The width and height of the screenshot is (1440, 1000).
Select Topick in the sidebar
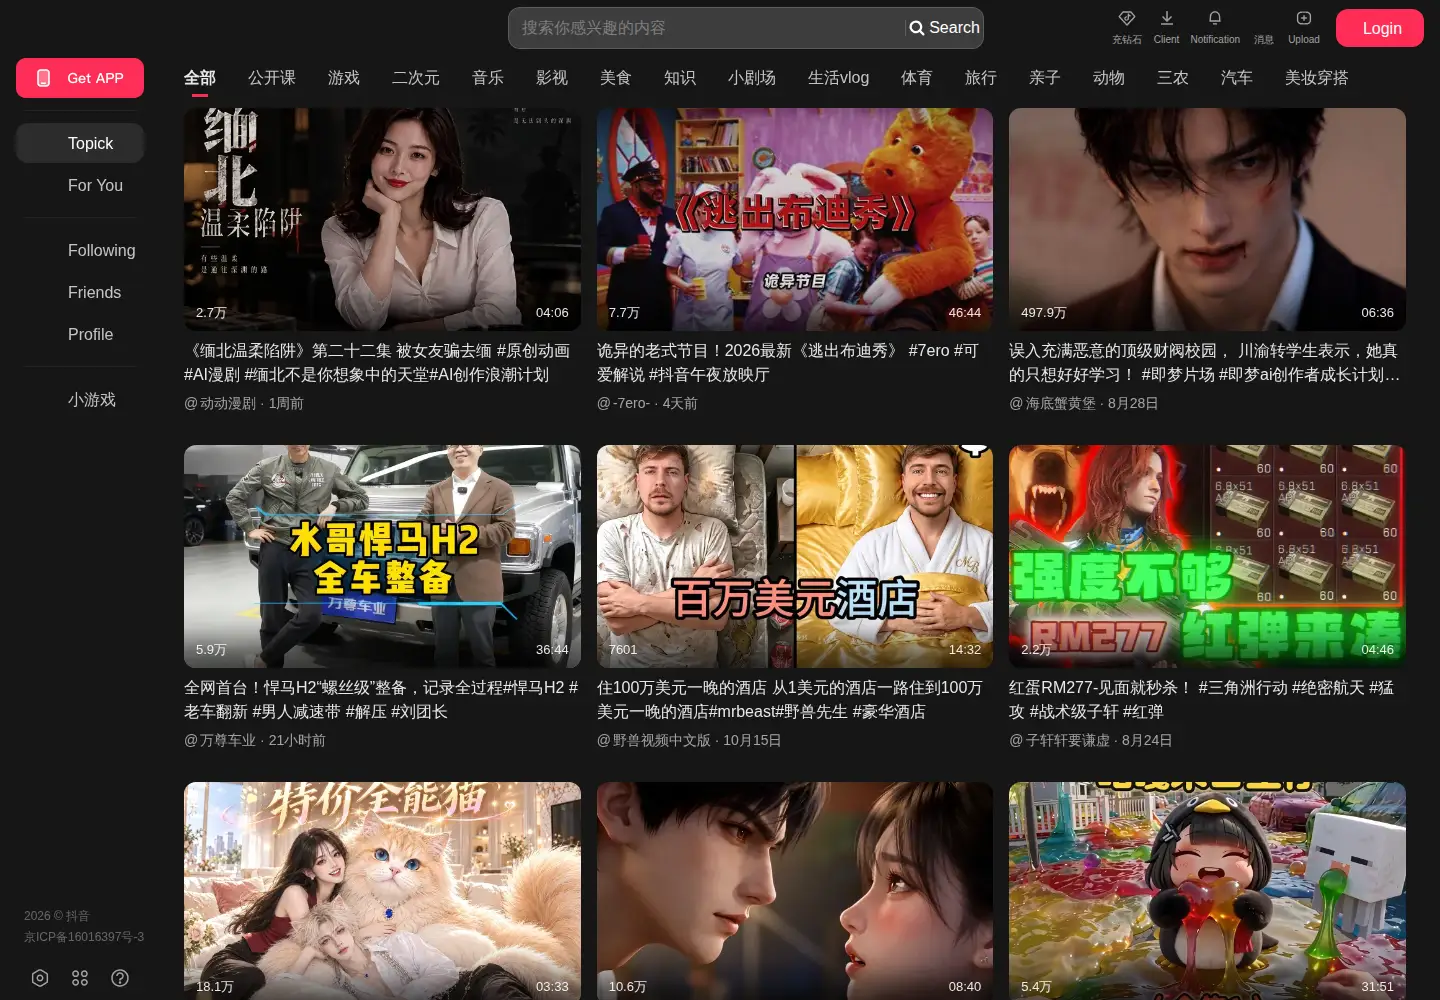point(80,143)
